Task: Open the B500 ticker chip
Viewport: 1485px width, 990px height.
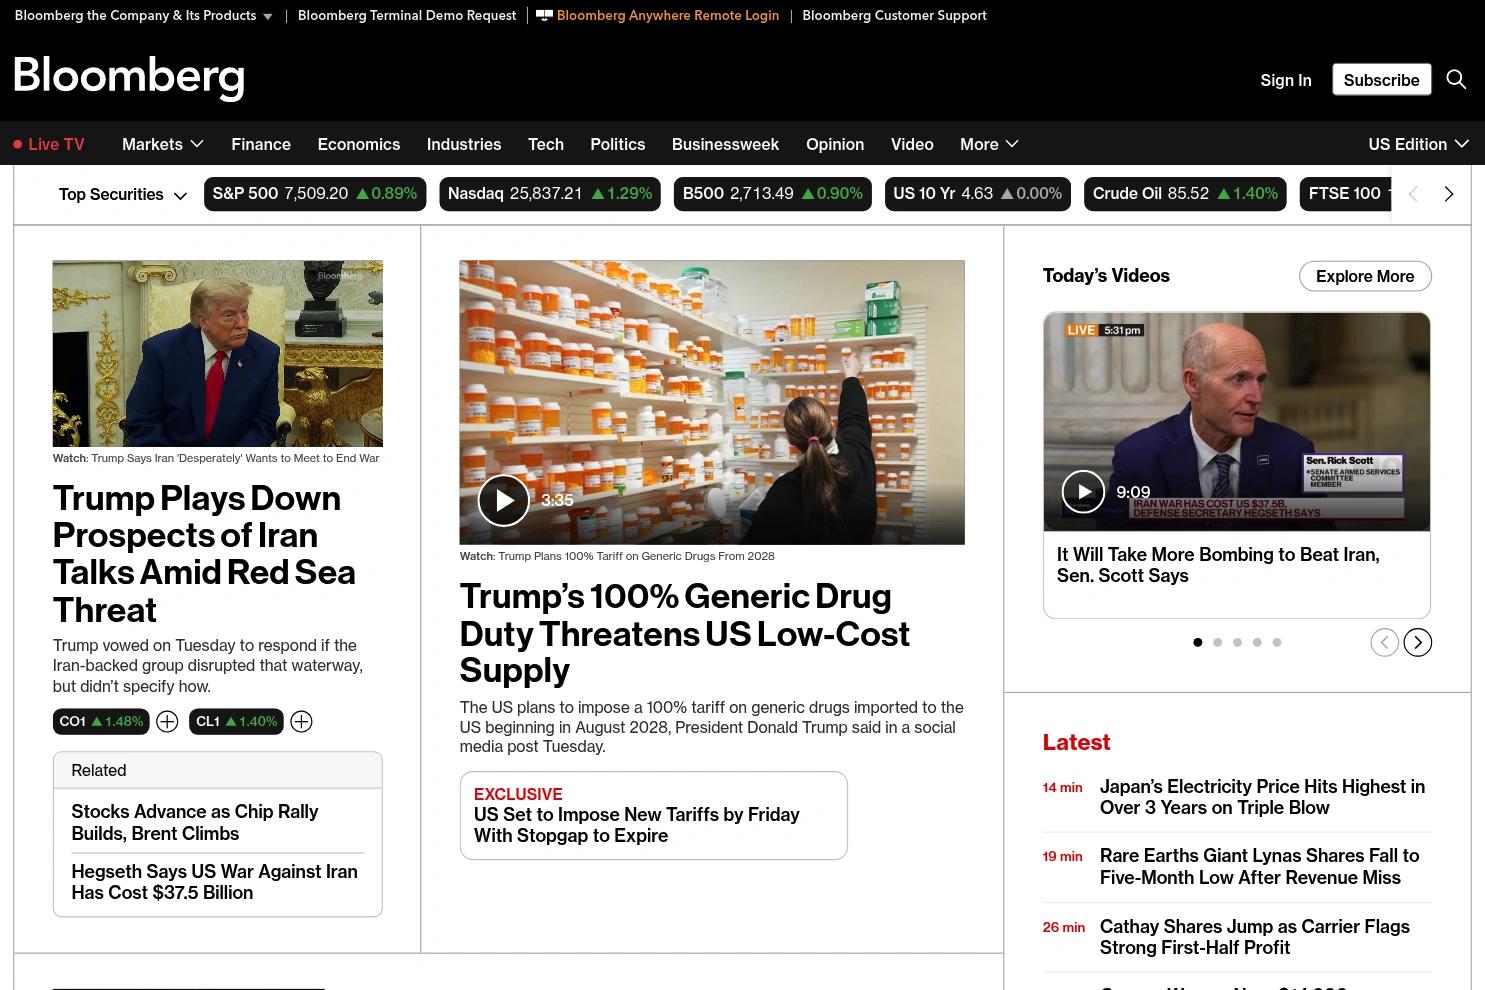Action: (773, 194)
